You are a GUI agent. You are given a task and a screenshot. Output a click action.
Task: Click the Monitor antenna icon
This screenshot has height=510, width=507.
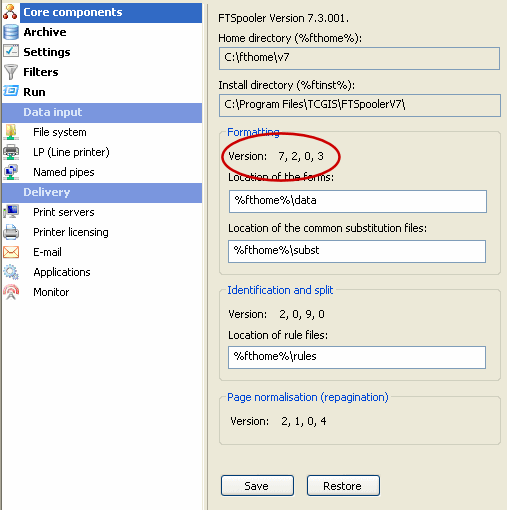click(11, 292)
